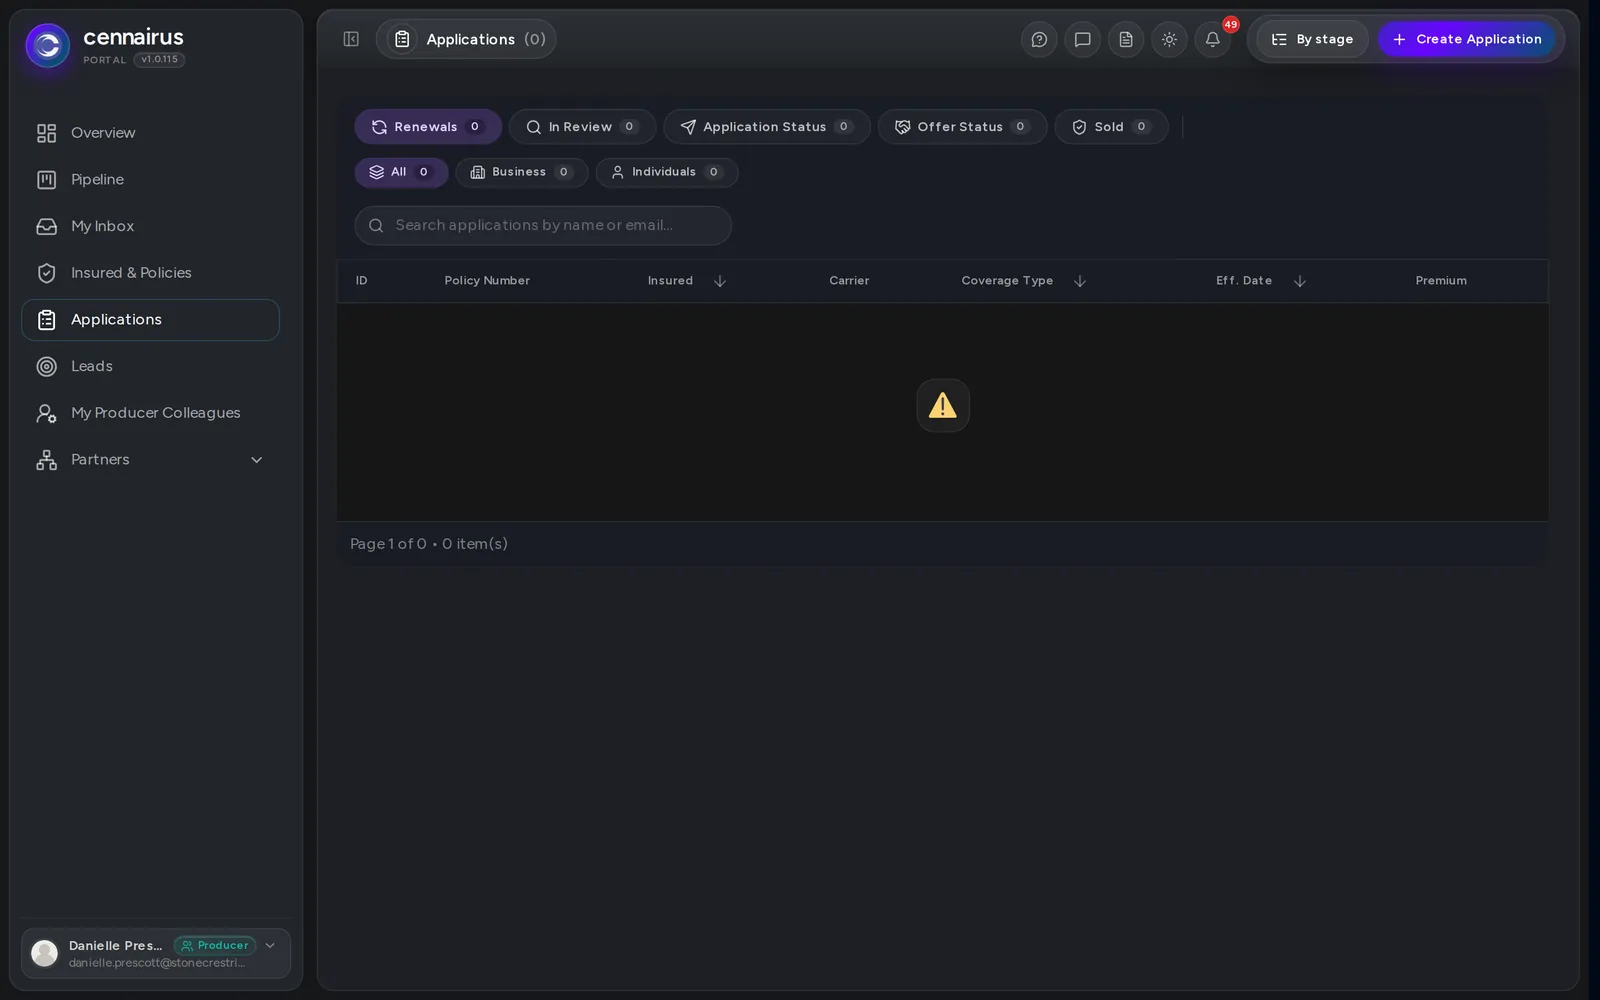Click Danielle's profile avatar
This screenshot has width=1600, height=1000.
45,953
